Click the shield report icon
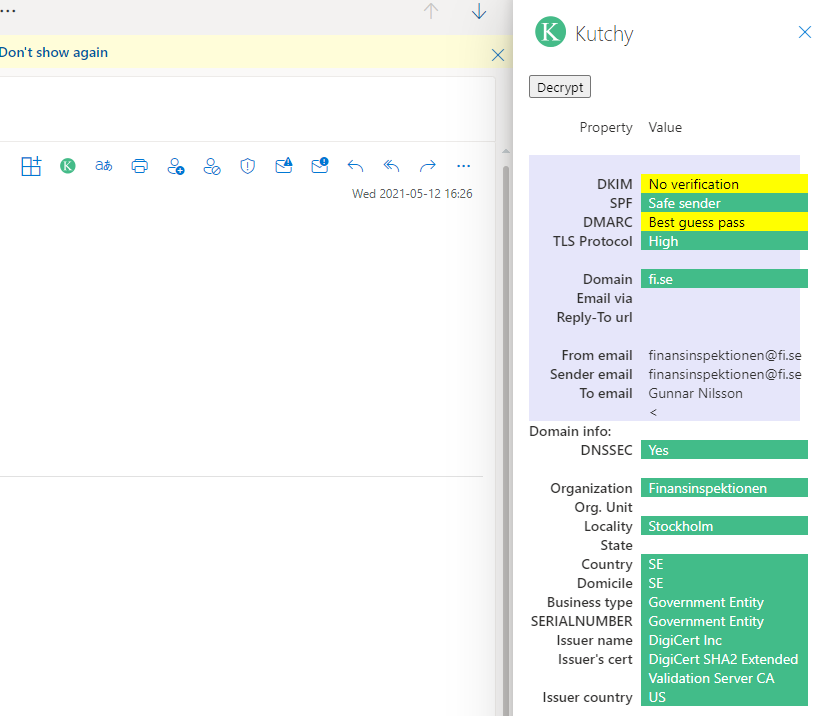Image resolution: width=815 pixels, height=716 pixels. (247, 166)
